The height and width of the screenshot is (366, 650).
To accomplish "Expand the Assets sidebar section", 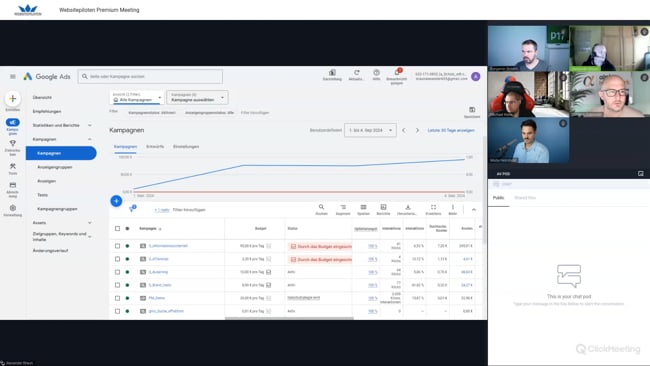I will (90, 223).
